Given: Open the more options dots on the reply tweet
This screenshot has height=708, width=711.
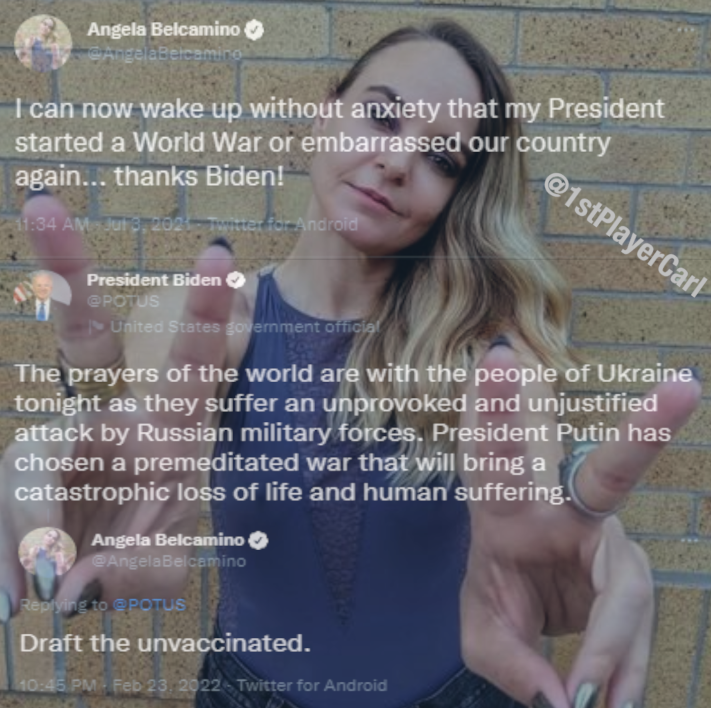Looking at the screenshot, I should tap(690, 540).
